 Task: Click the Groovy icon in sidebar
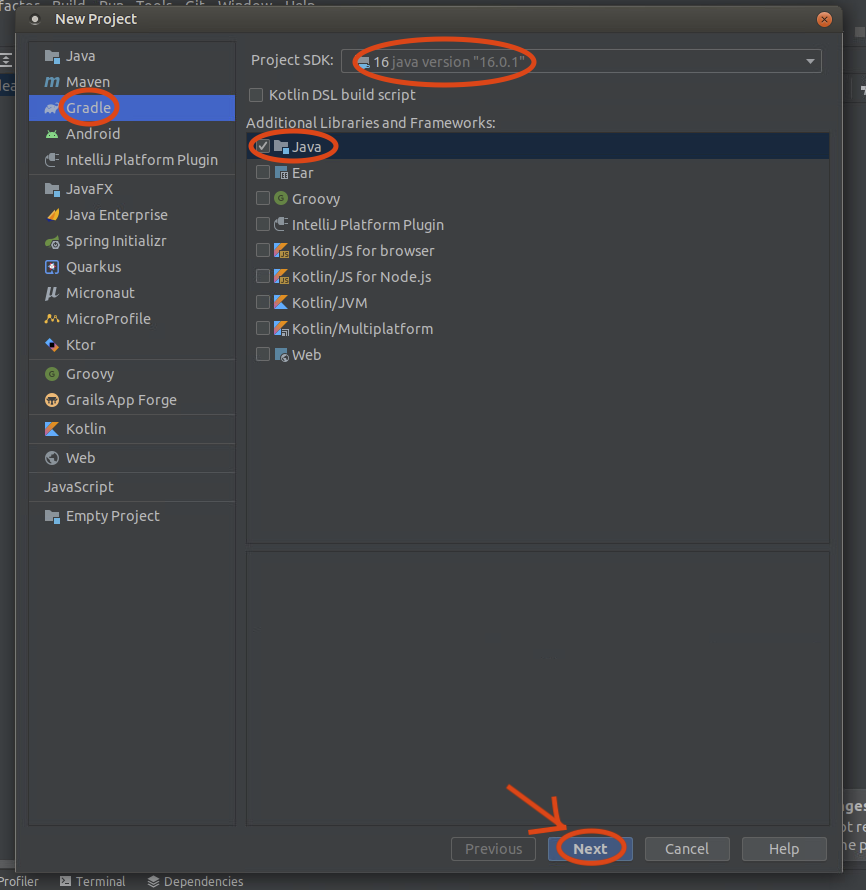point(52,374)
